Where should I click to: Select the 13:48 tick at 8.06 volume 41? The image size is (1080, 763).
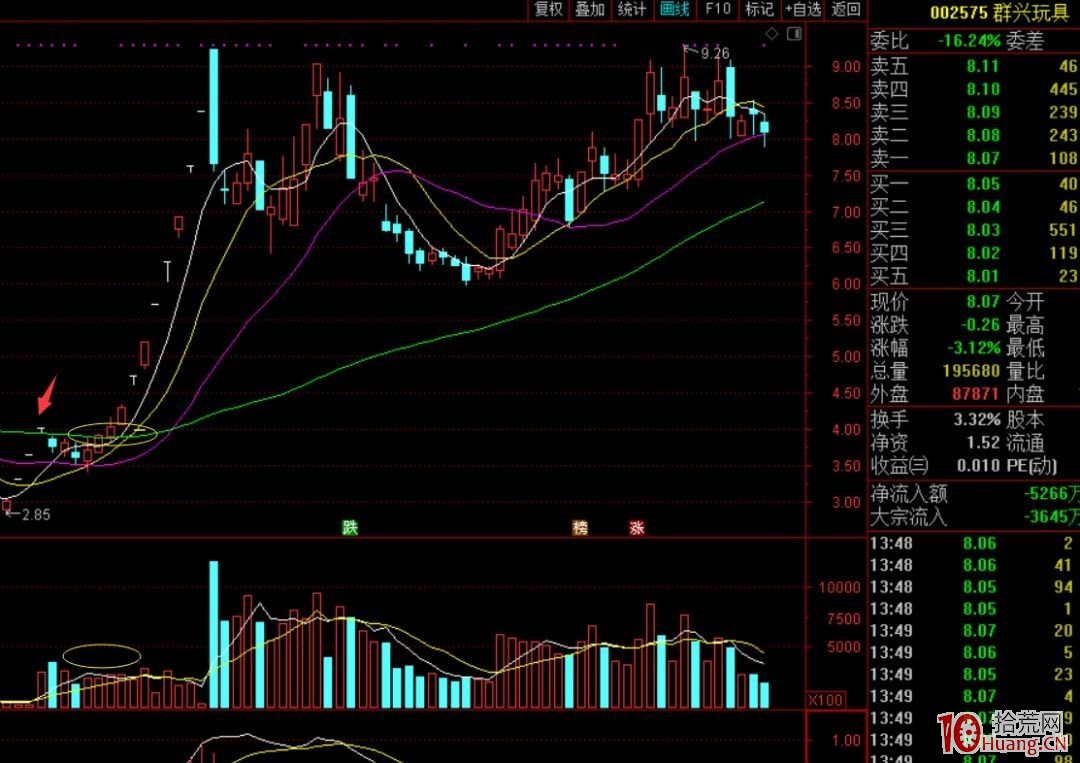[973, 565]
